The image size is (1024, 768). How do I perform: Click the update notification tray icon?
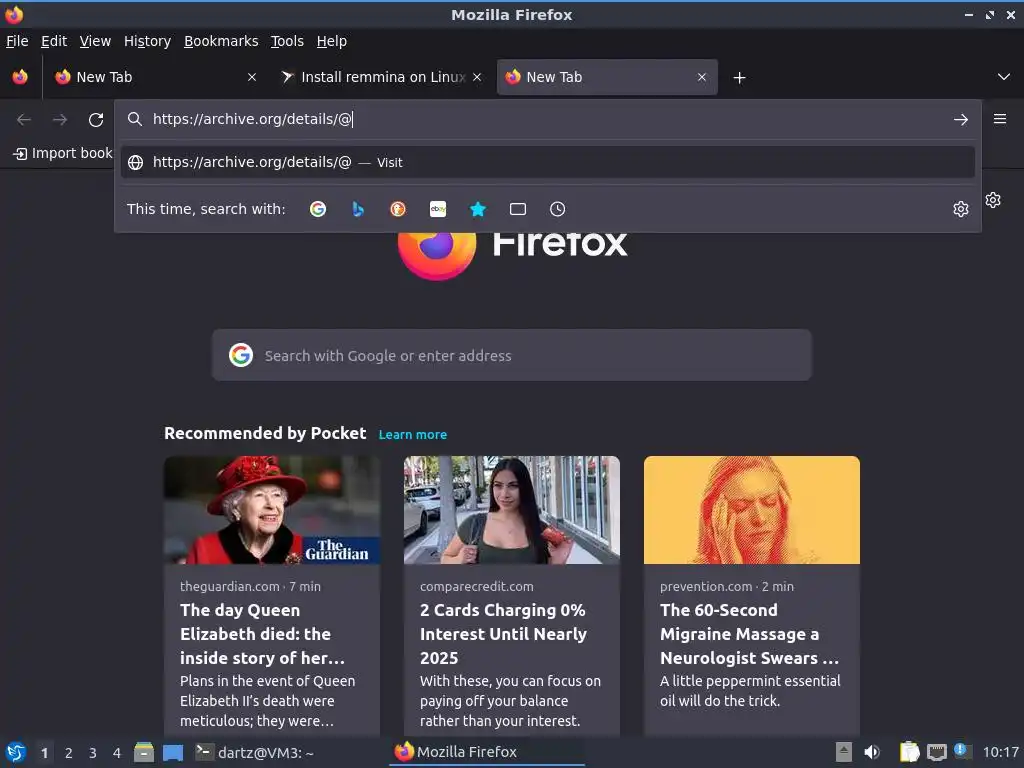click(962, 751)
